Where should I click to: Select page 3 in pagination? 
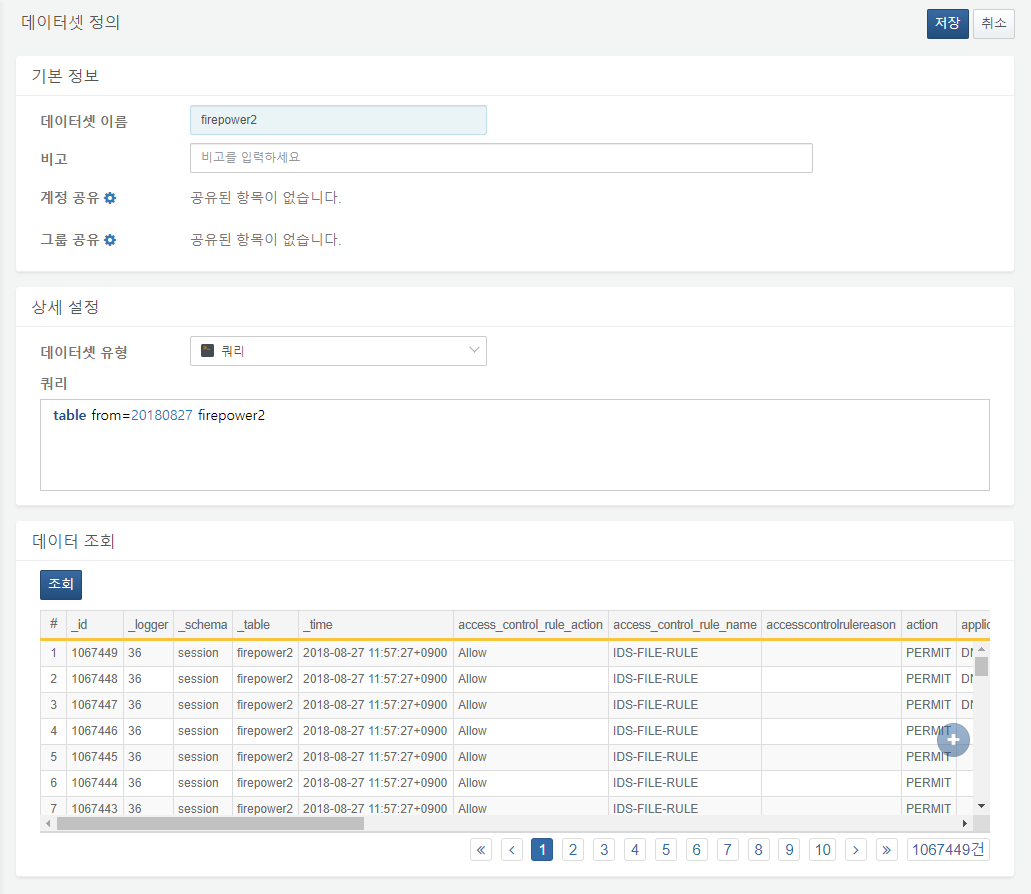click(604, 850)
